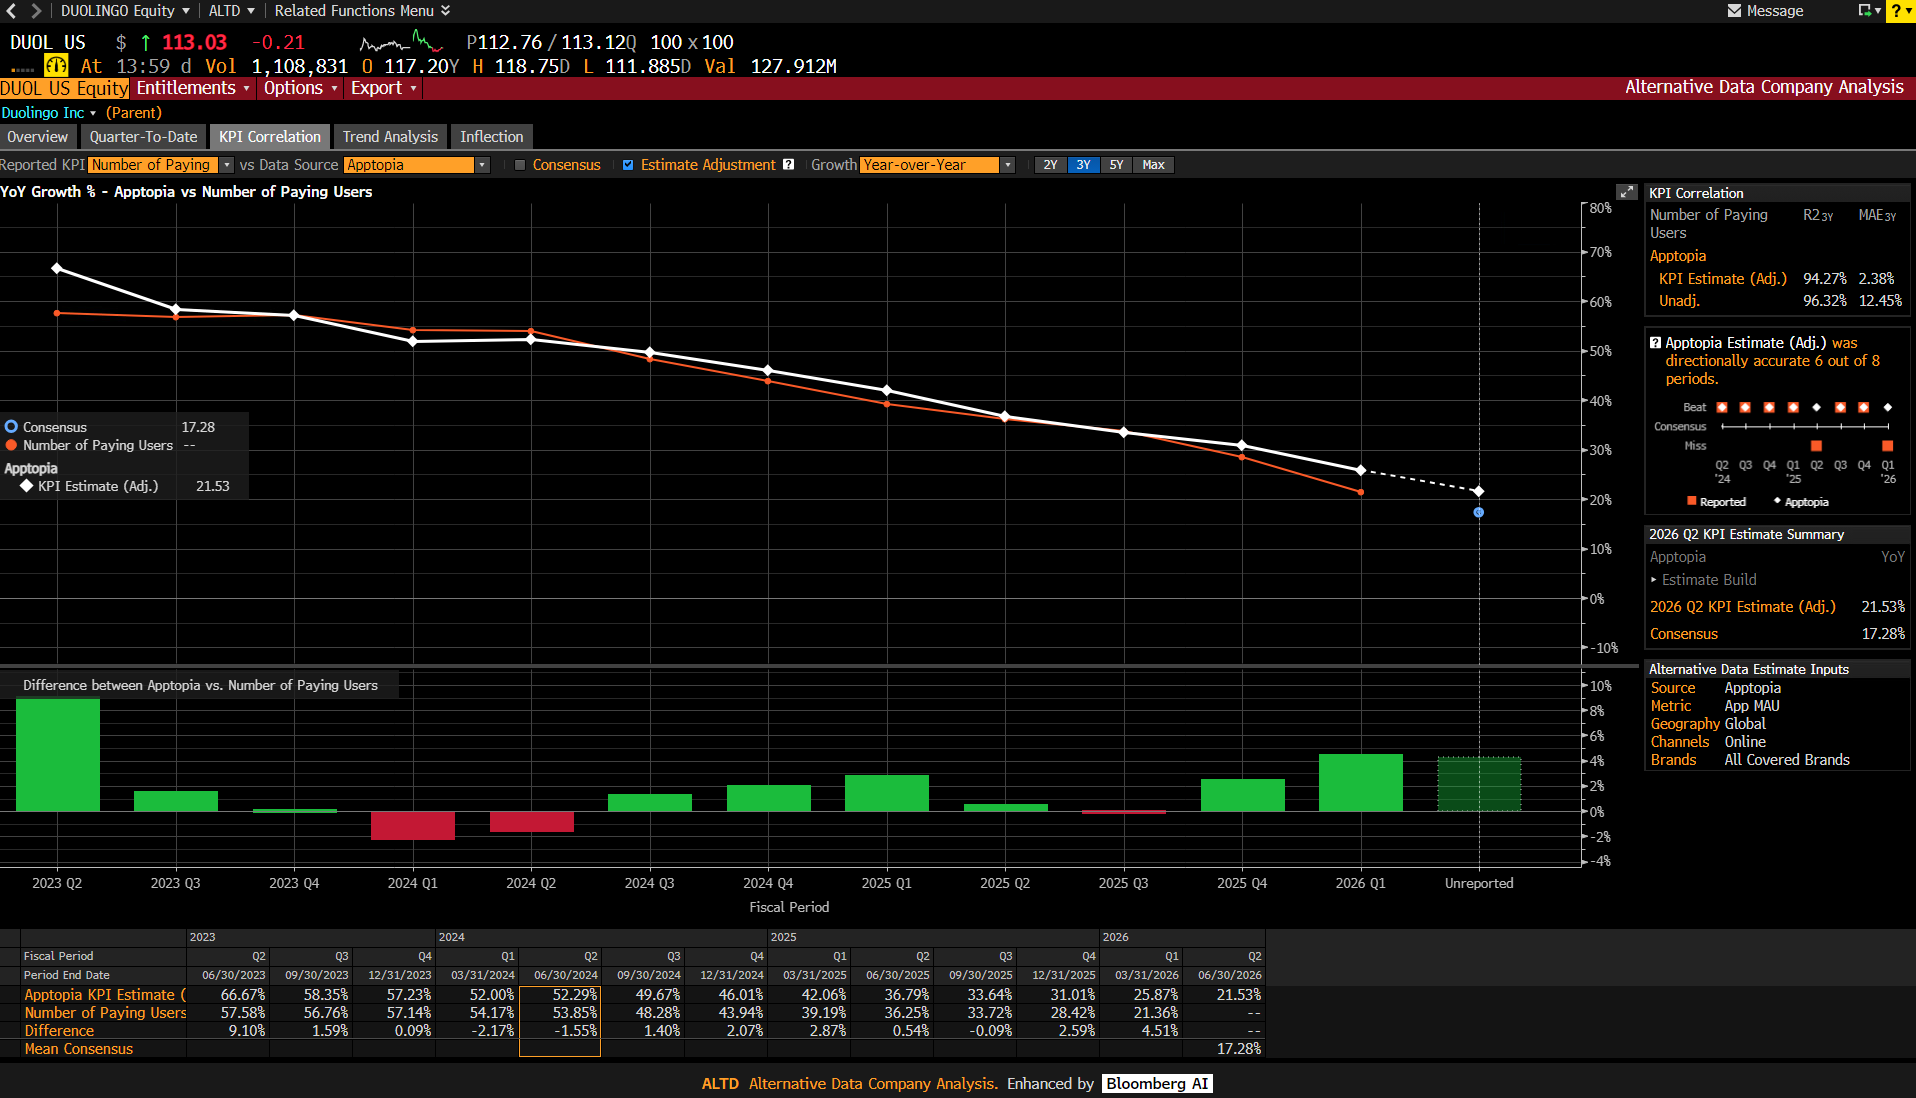Go forward with the right arrow icon
The image size is (1916, 1098).
36,11
